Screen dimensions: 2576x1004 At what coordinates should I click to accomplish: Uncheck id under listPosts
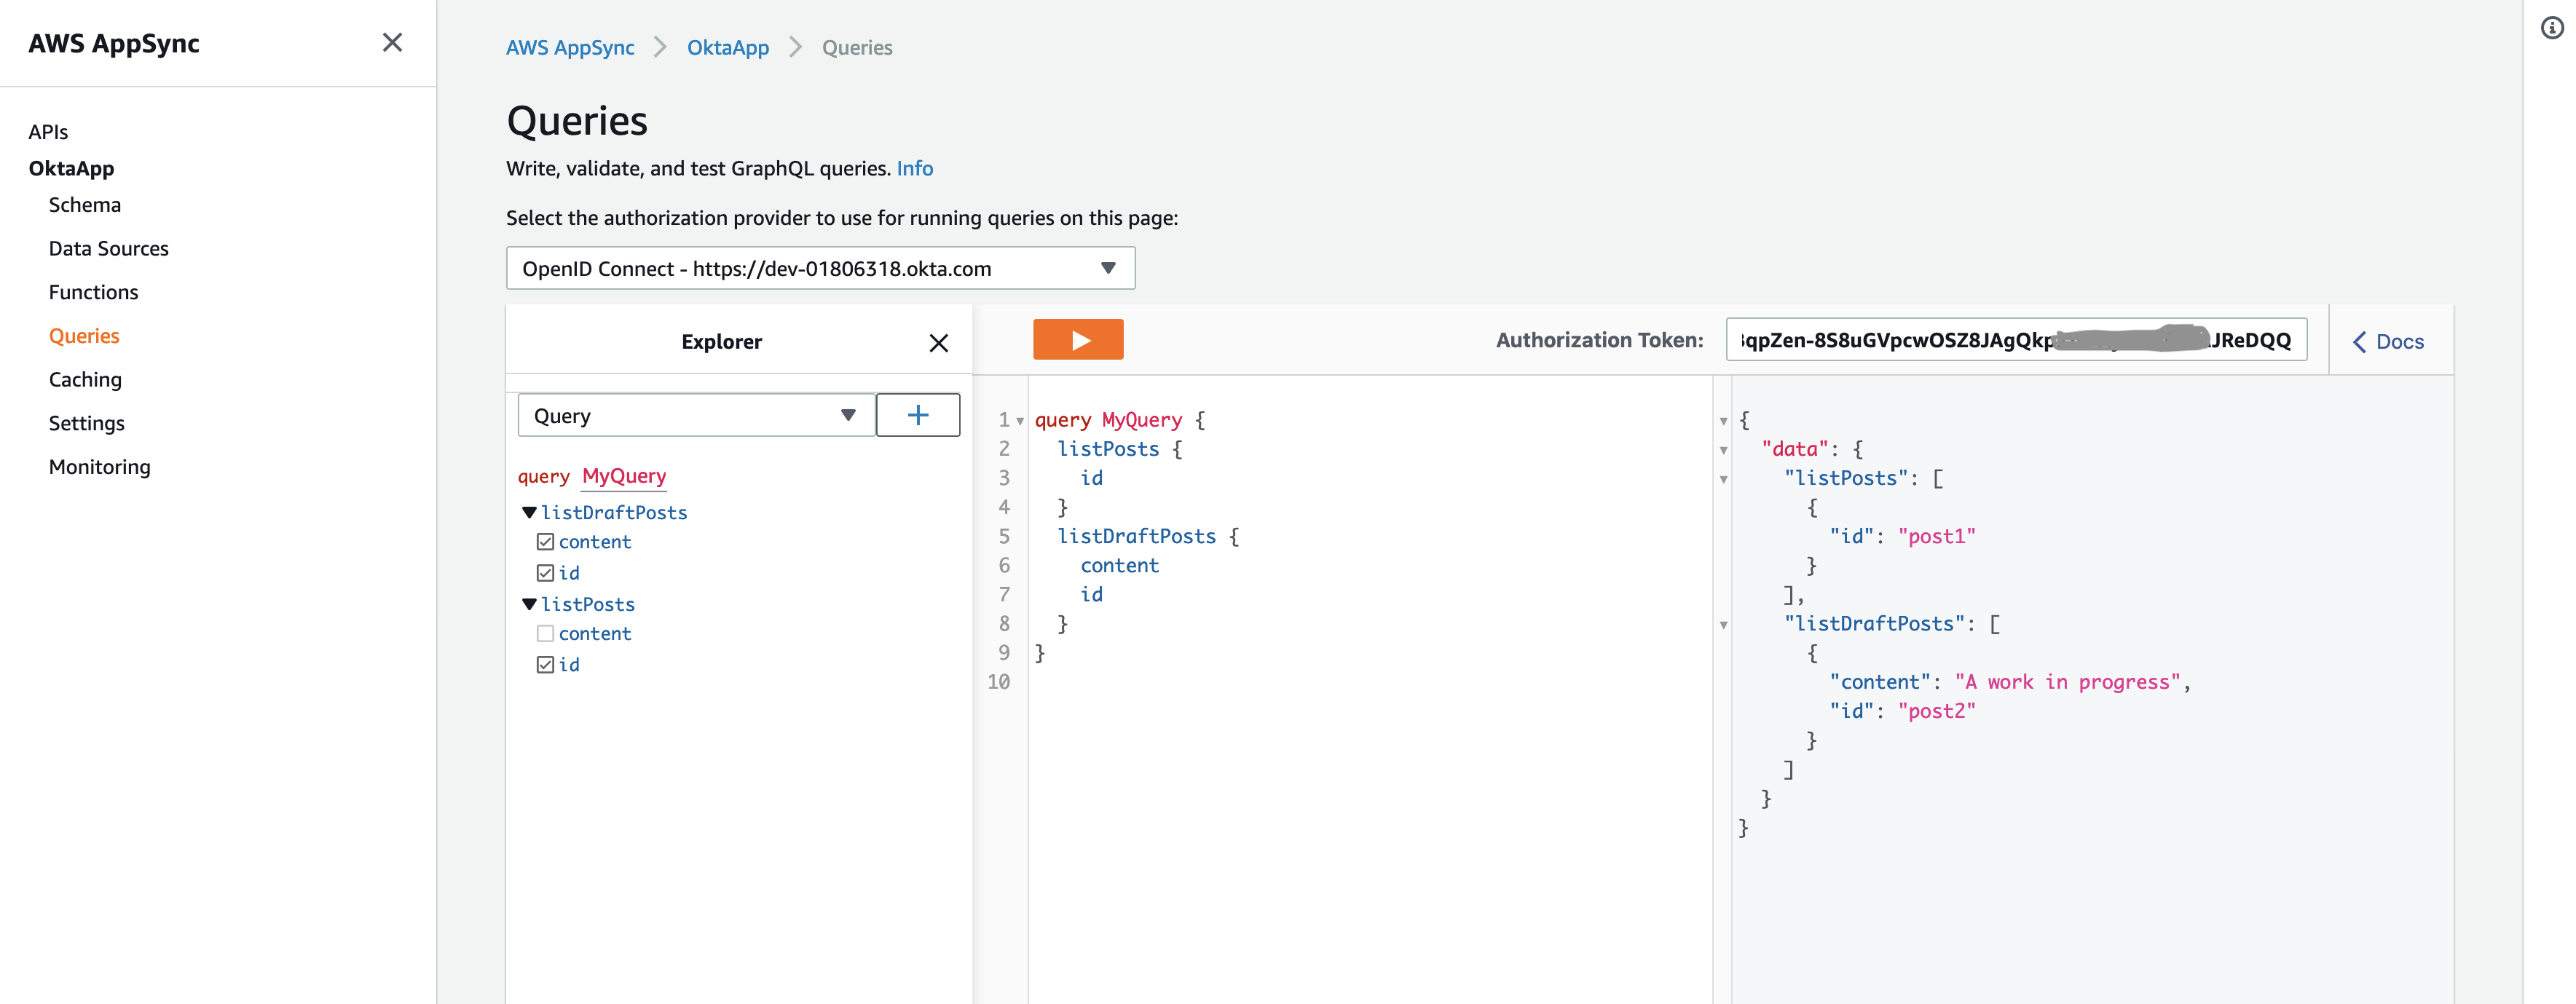(545, 665)
